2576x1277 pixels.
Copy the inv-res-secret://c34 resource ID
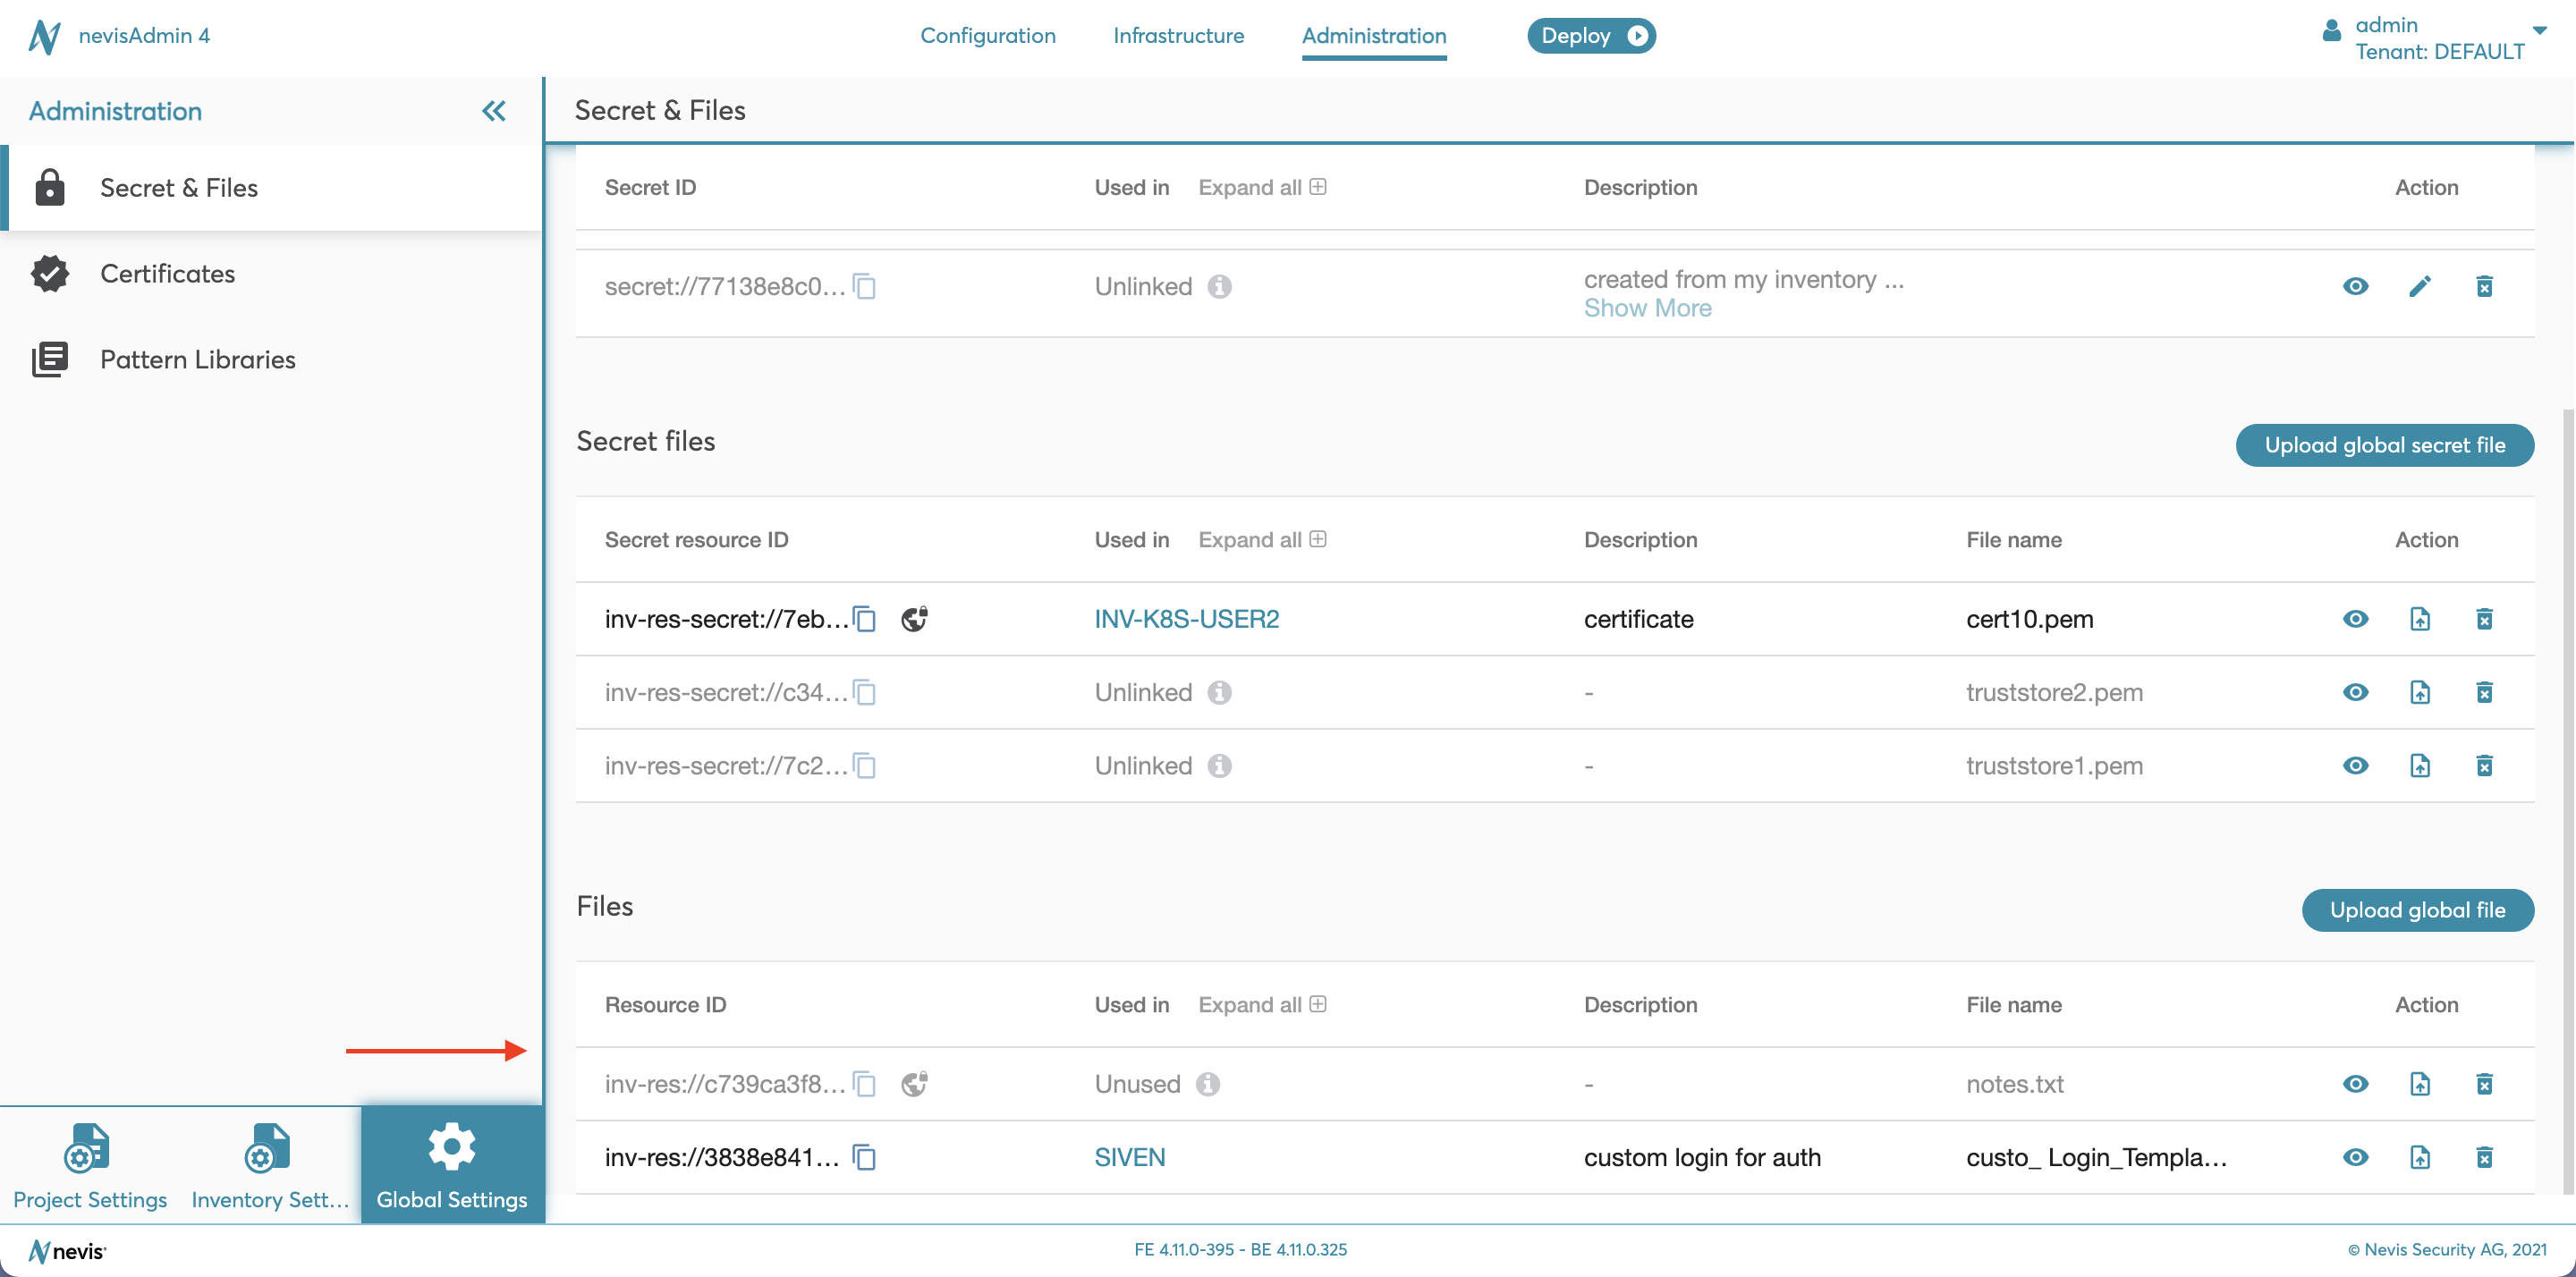[865, 693]
